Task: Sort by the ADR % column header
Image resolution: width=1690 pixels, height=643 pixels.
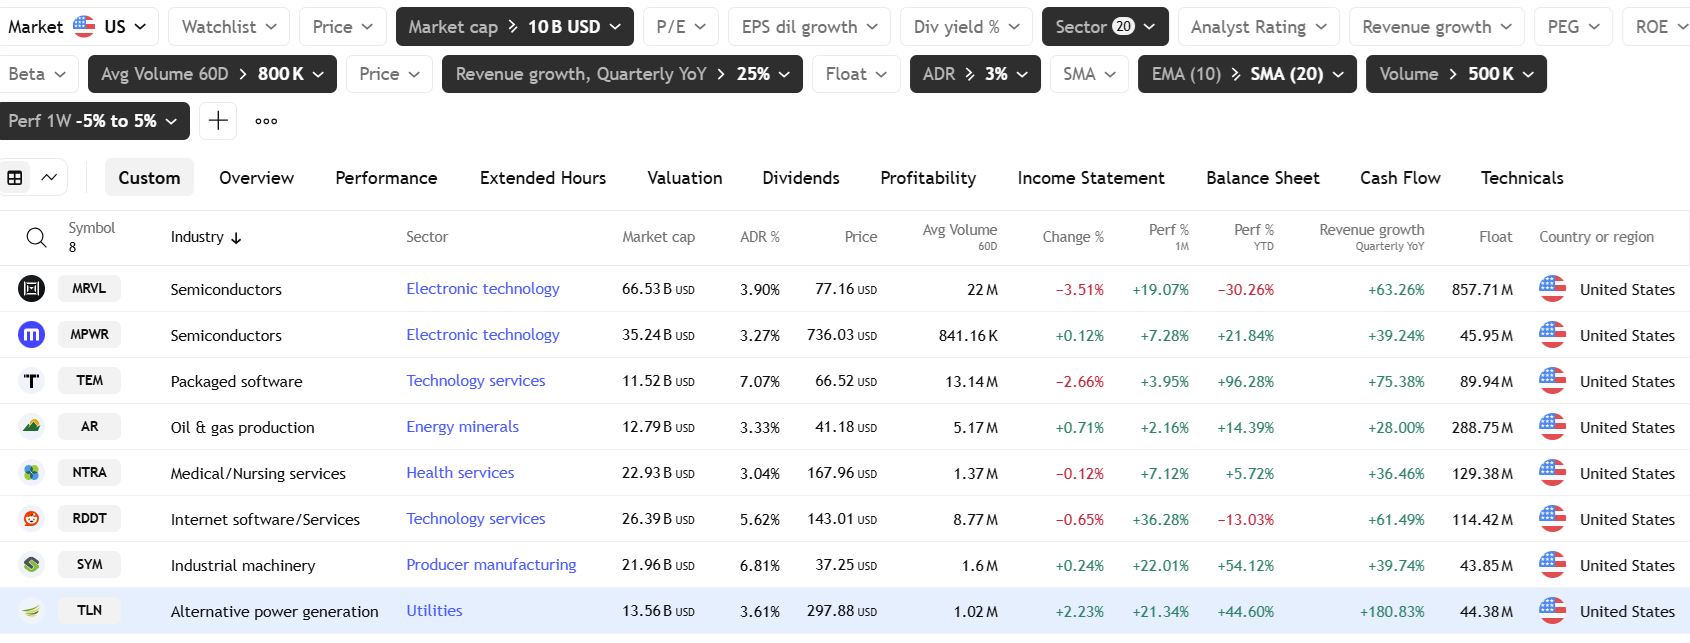Action: tap(760, 237)
